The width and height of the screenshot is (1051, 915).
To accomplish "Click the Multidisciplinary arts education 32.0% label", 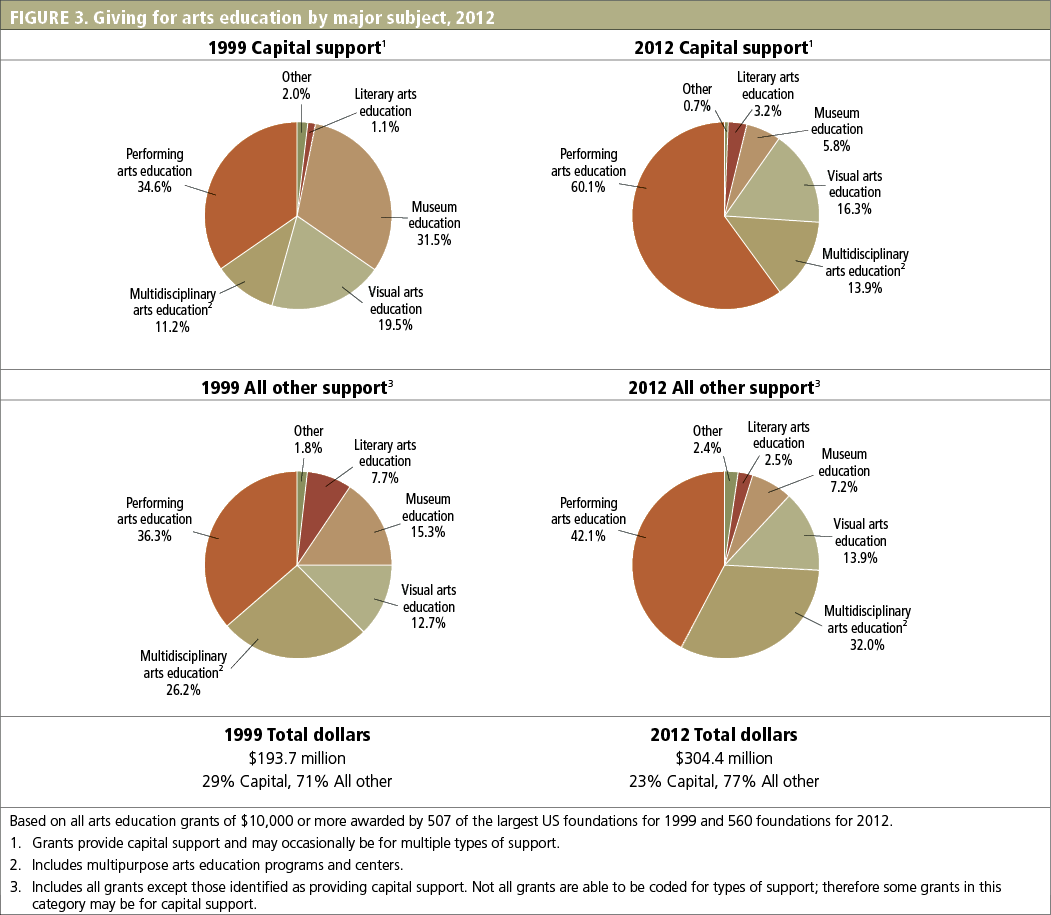I will [x=867, y=627].
